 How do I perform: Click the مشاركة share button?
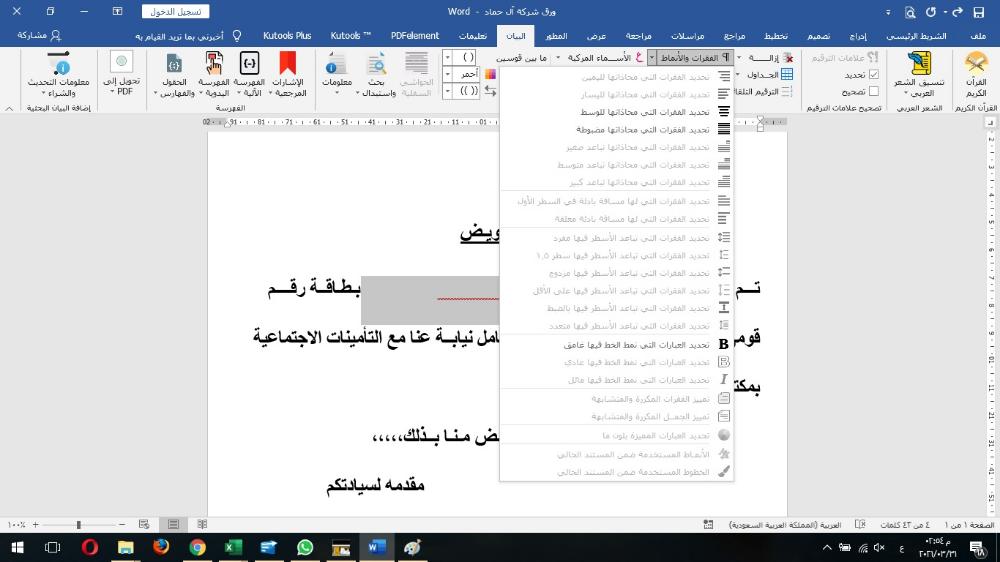40,36
